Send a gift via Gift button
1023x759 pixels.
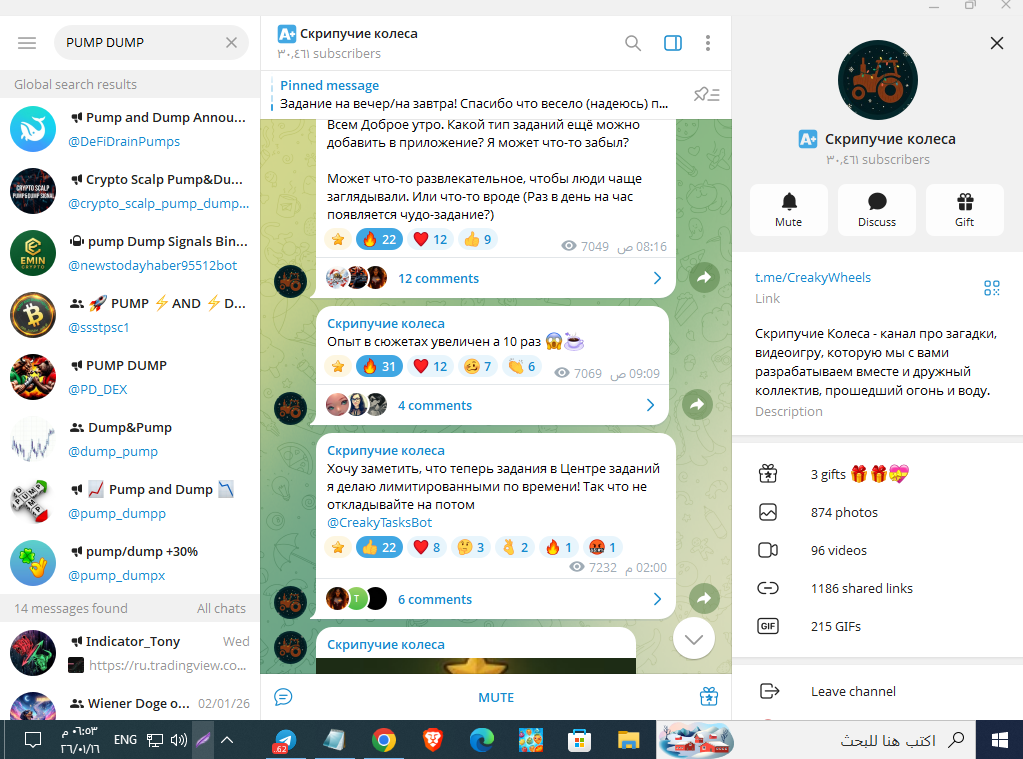coord(964,209)
